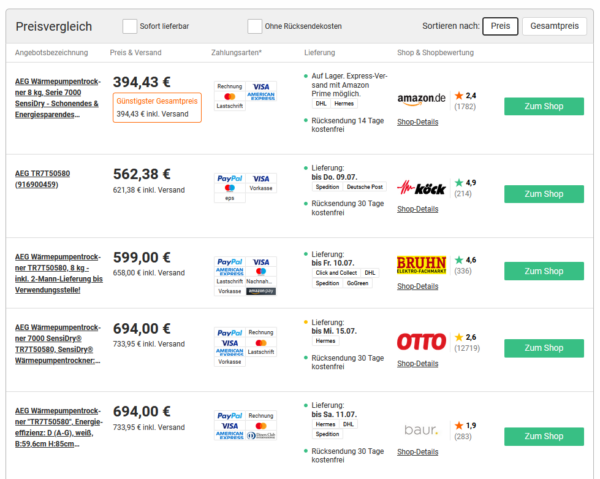This screenshot has height=479, width=600.
Task: Click the 1,9 star rating of baur
Action: point(465,426)
